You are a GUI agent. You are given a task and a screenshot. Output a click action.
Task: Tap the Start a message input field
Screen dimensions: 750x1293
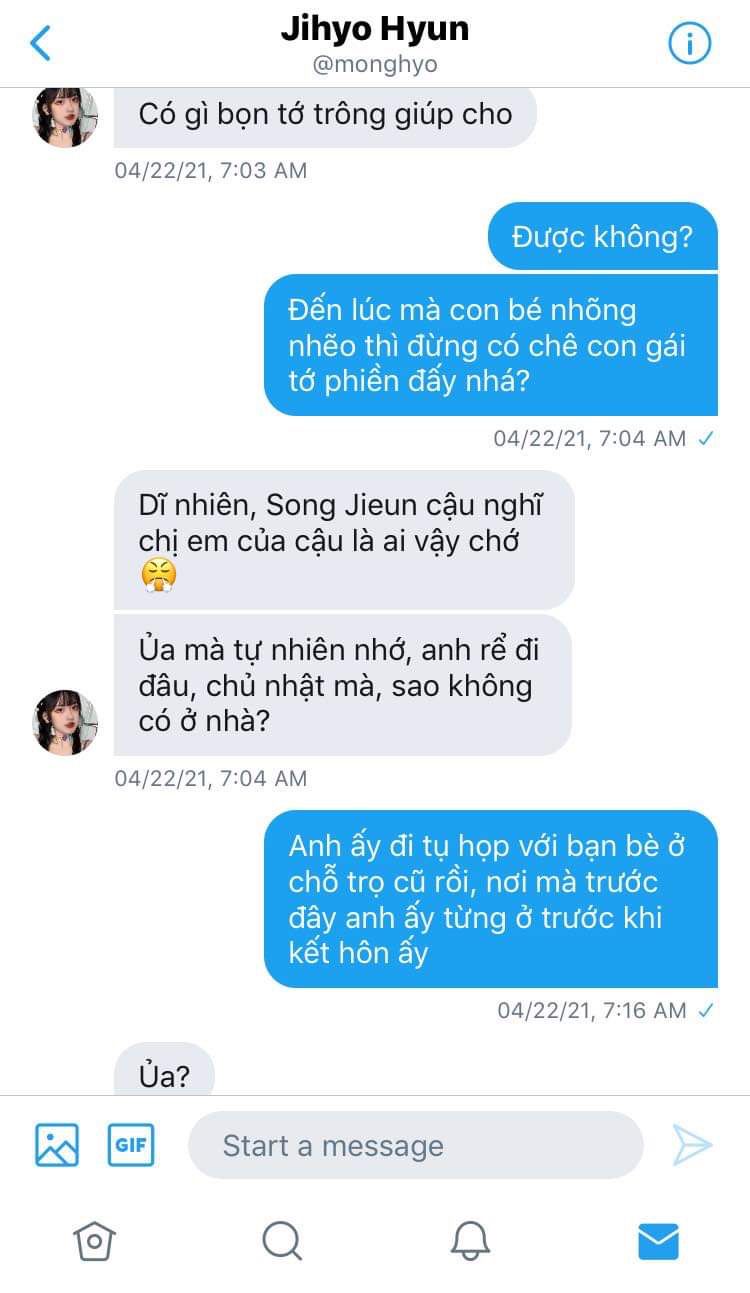[416, 1145]
